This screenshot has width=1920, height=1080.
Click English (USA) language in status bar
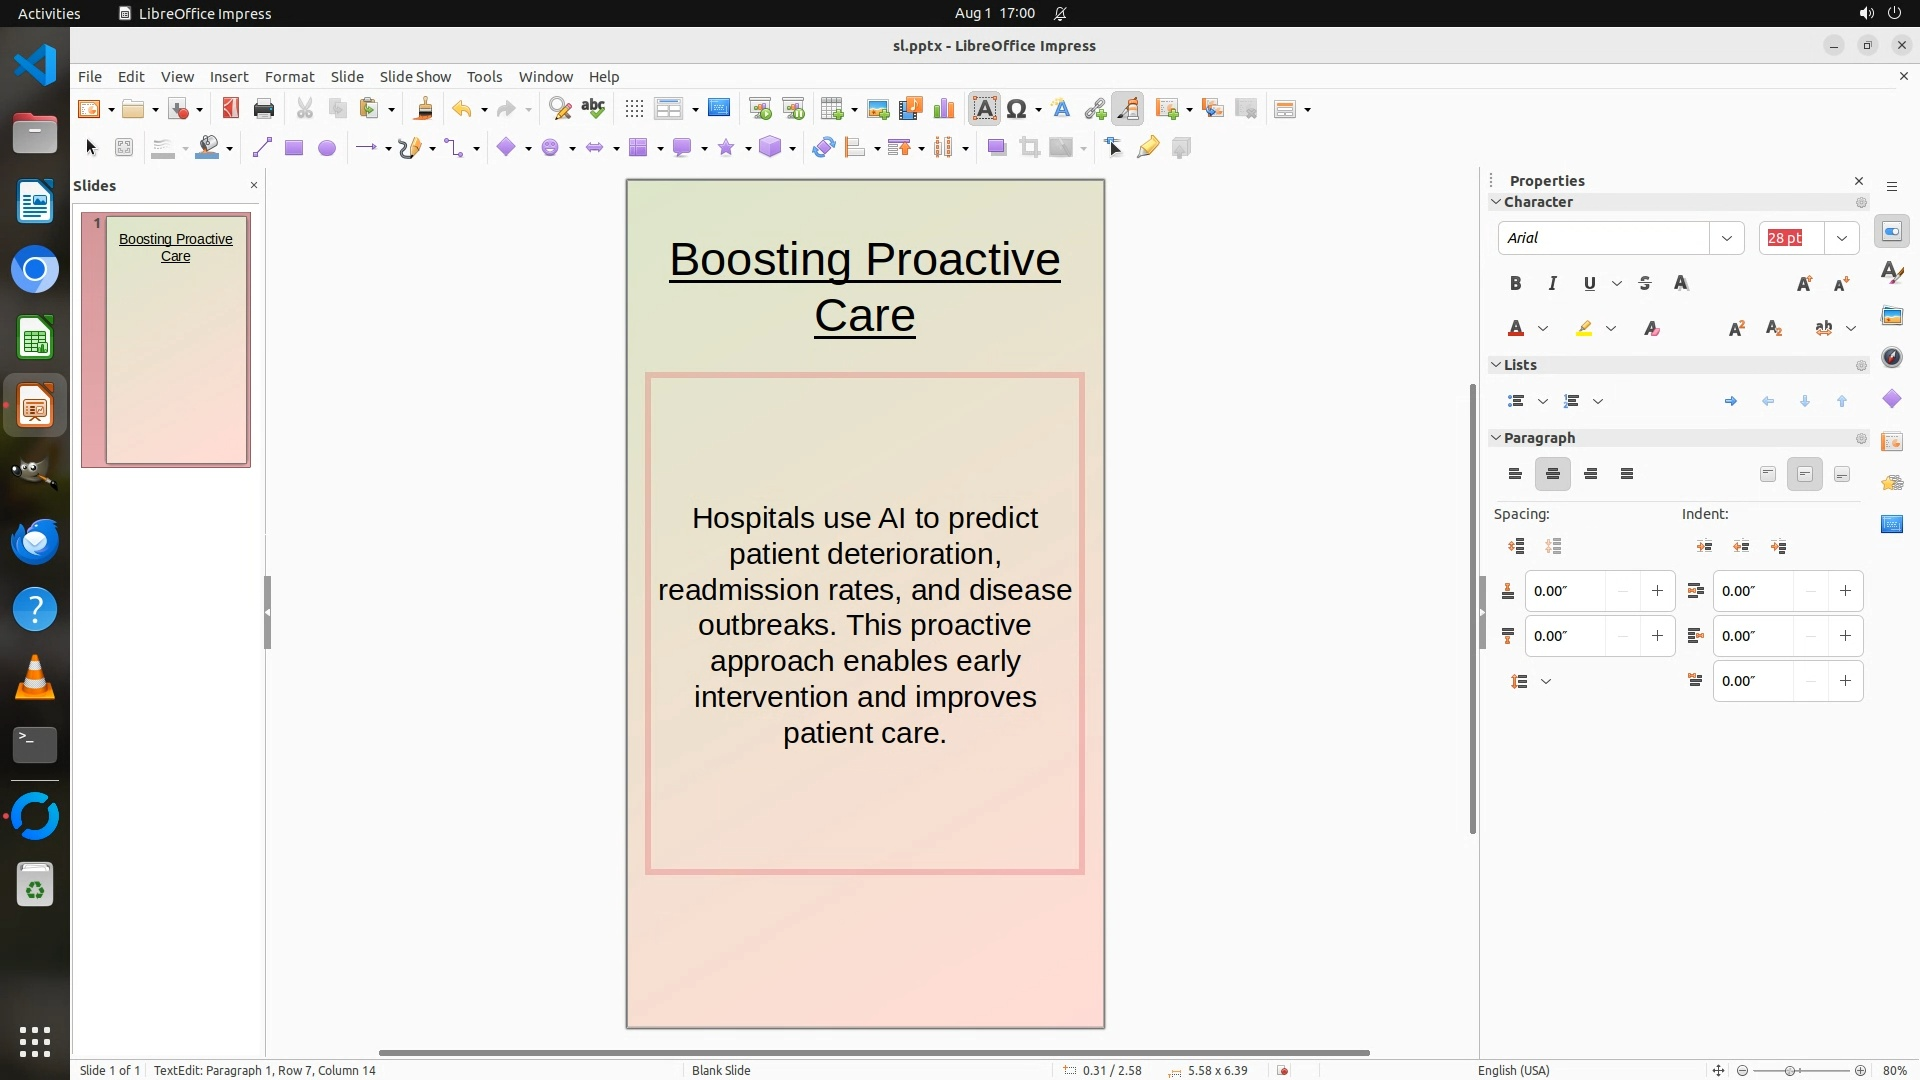pyautogui.click(x=1513, y=1070)
